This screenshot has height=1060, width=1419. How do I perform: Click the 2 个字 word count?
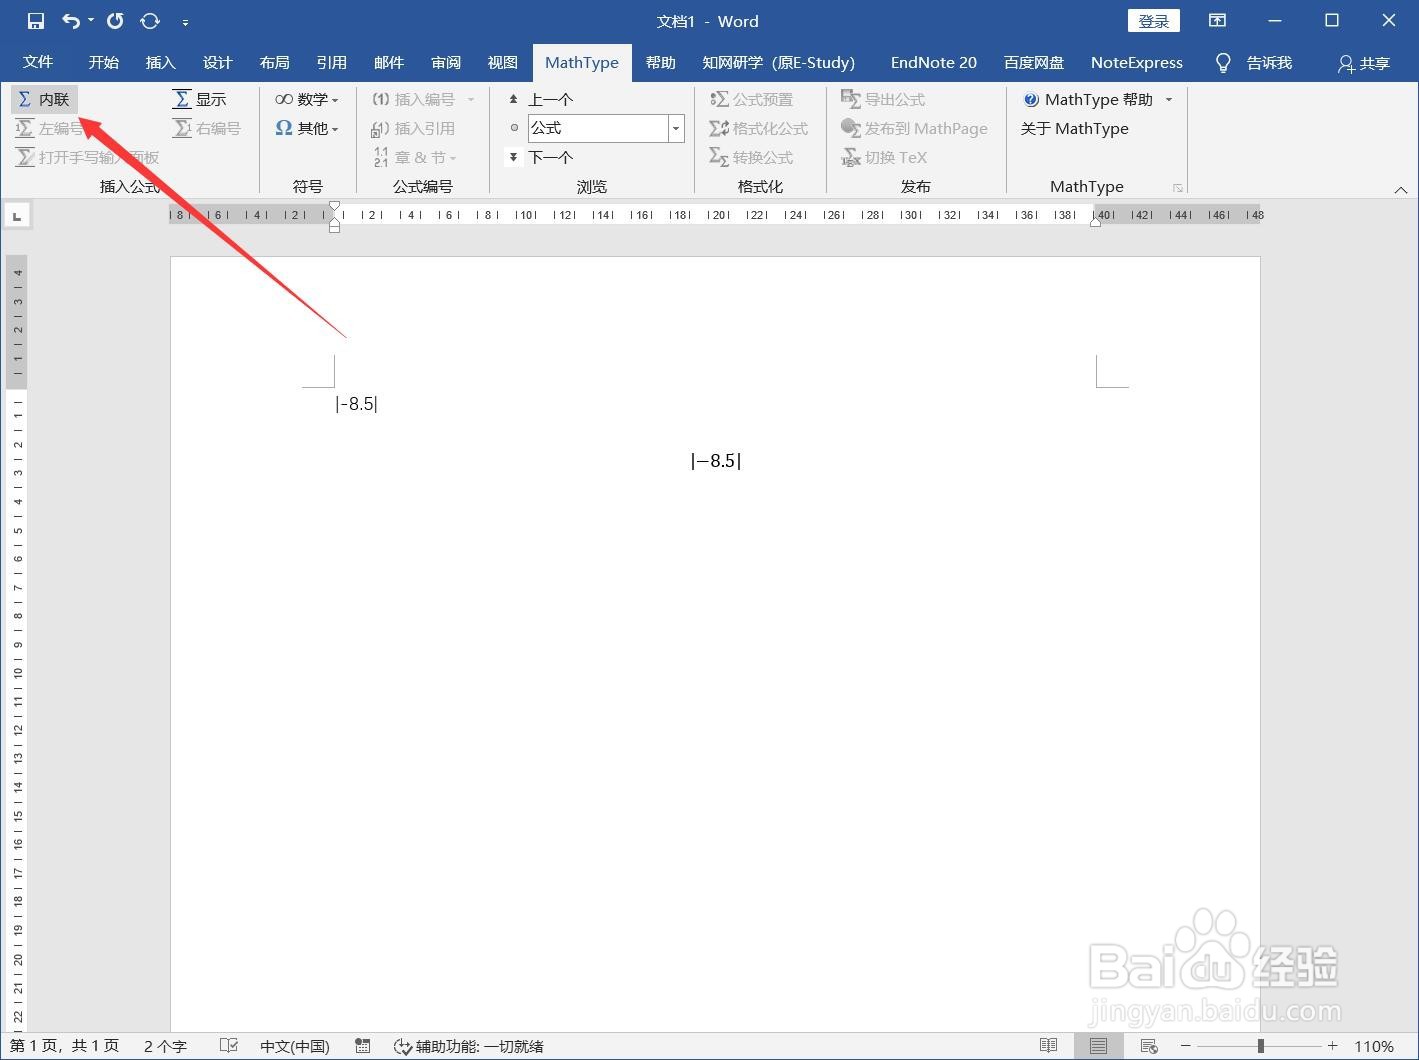click(165, 1046)
